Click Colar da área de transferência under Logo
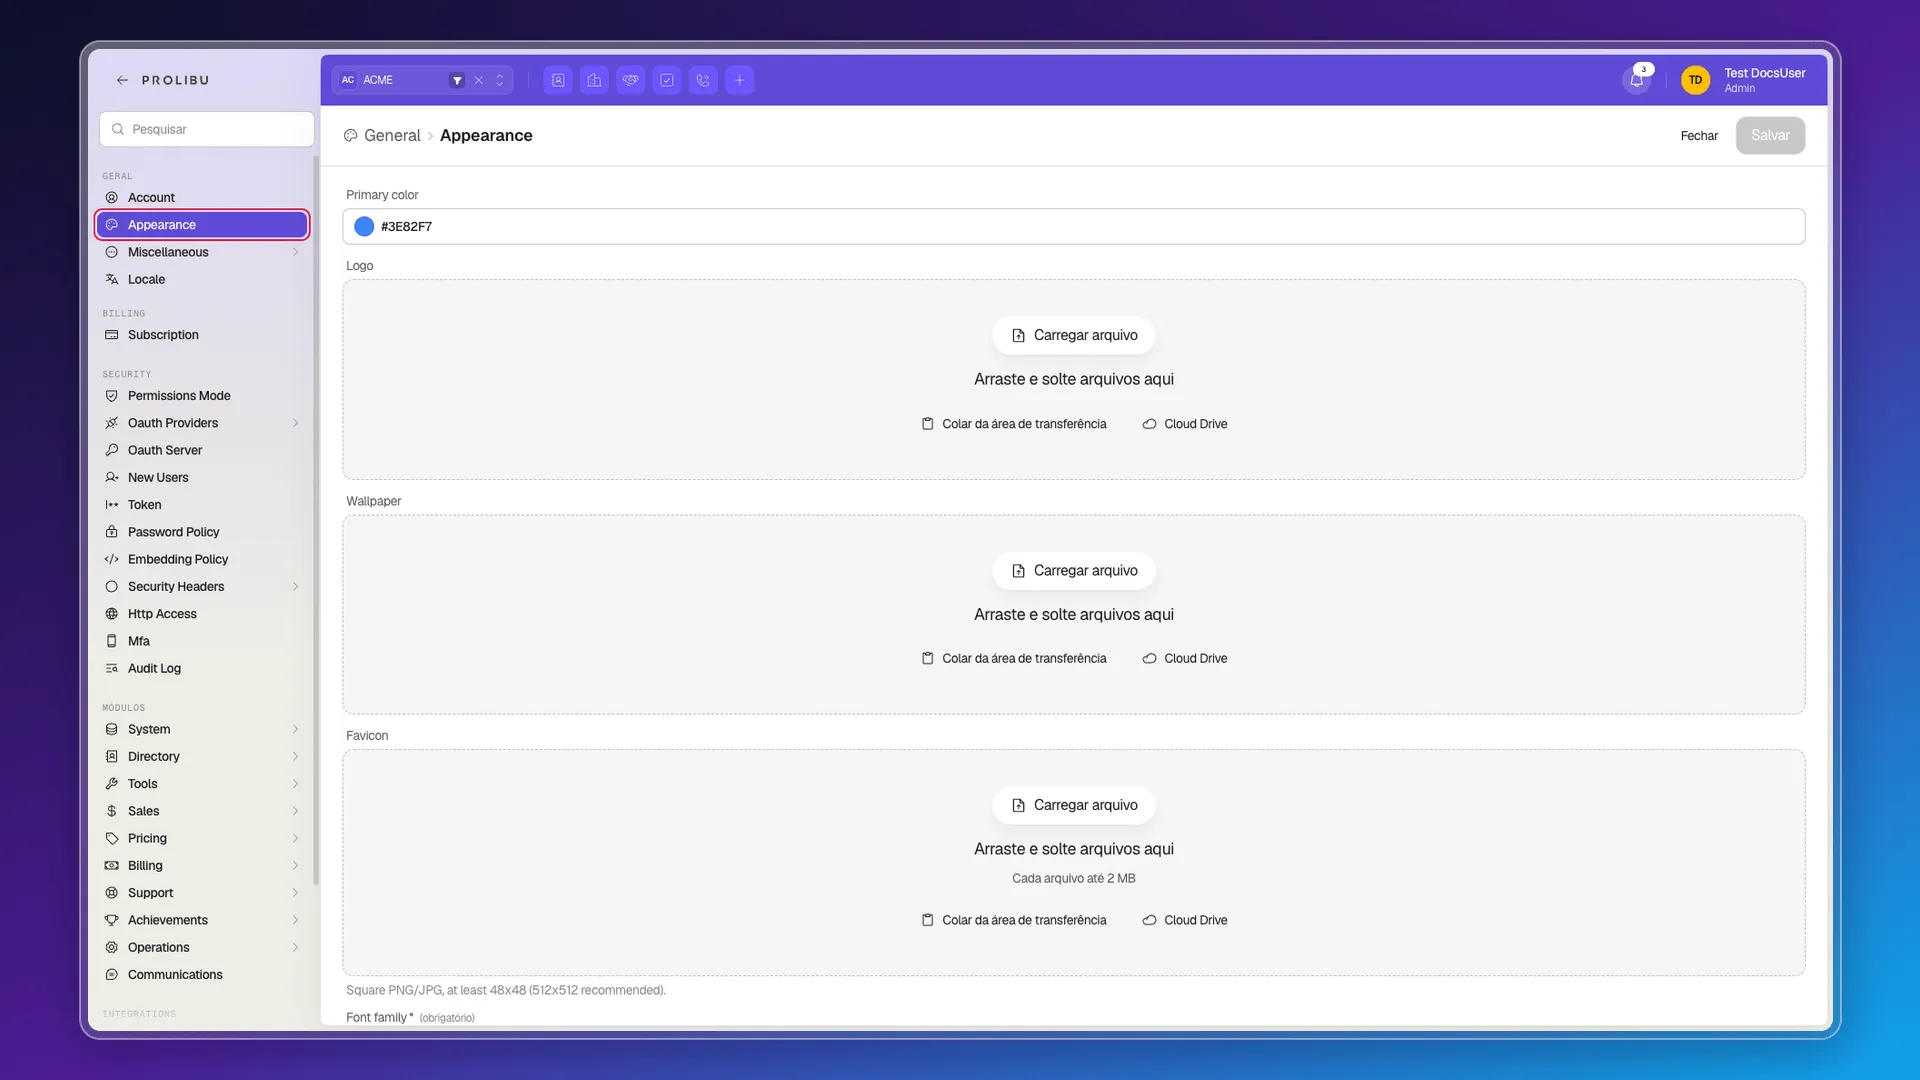This screenshot has width=1920, height=1080. [1014, 424]
